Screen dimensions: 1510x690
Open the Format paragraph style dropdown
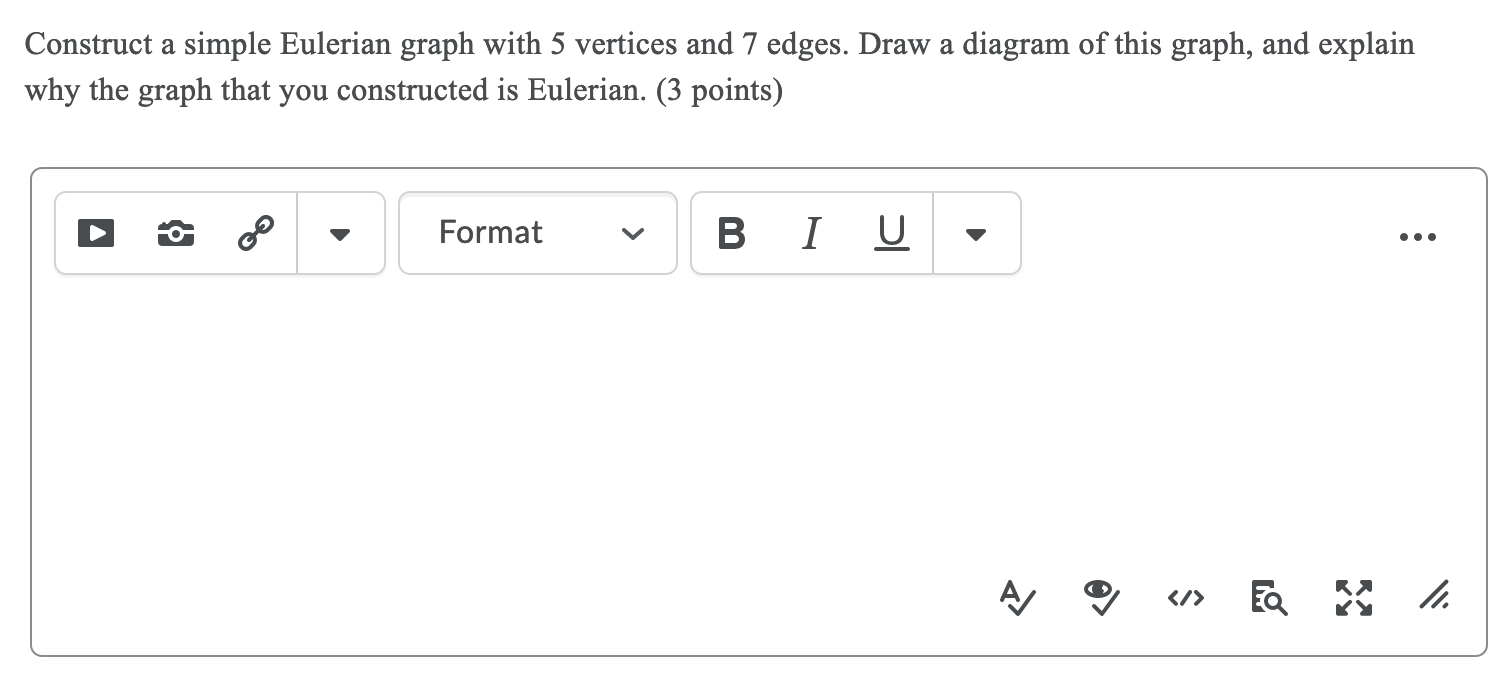(538, 233)
